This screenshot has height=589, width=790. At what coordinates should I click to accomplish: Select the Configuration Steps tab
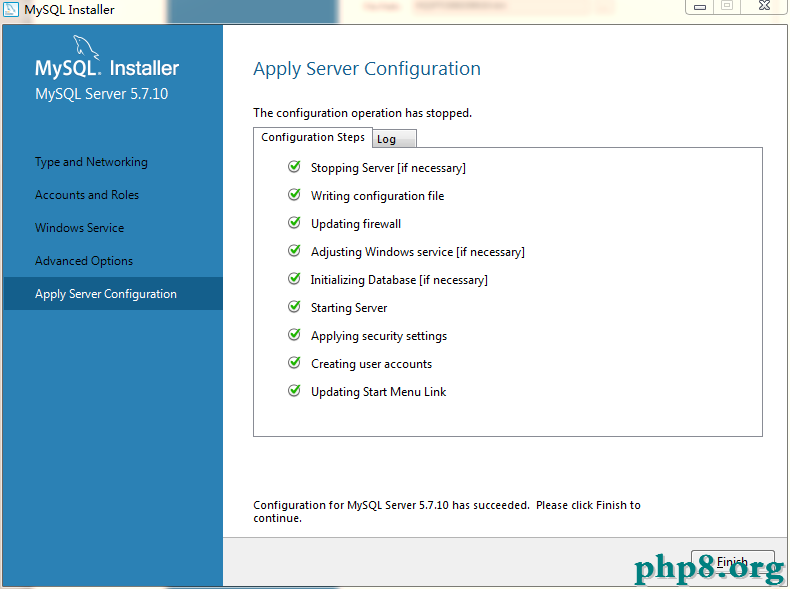(x=313, y=138)
